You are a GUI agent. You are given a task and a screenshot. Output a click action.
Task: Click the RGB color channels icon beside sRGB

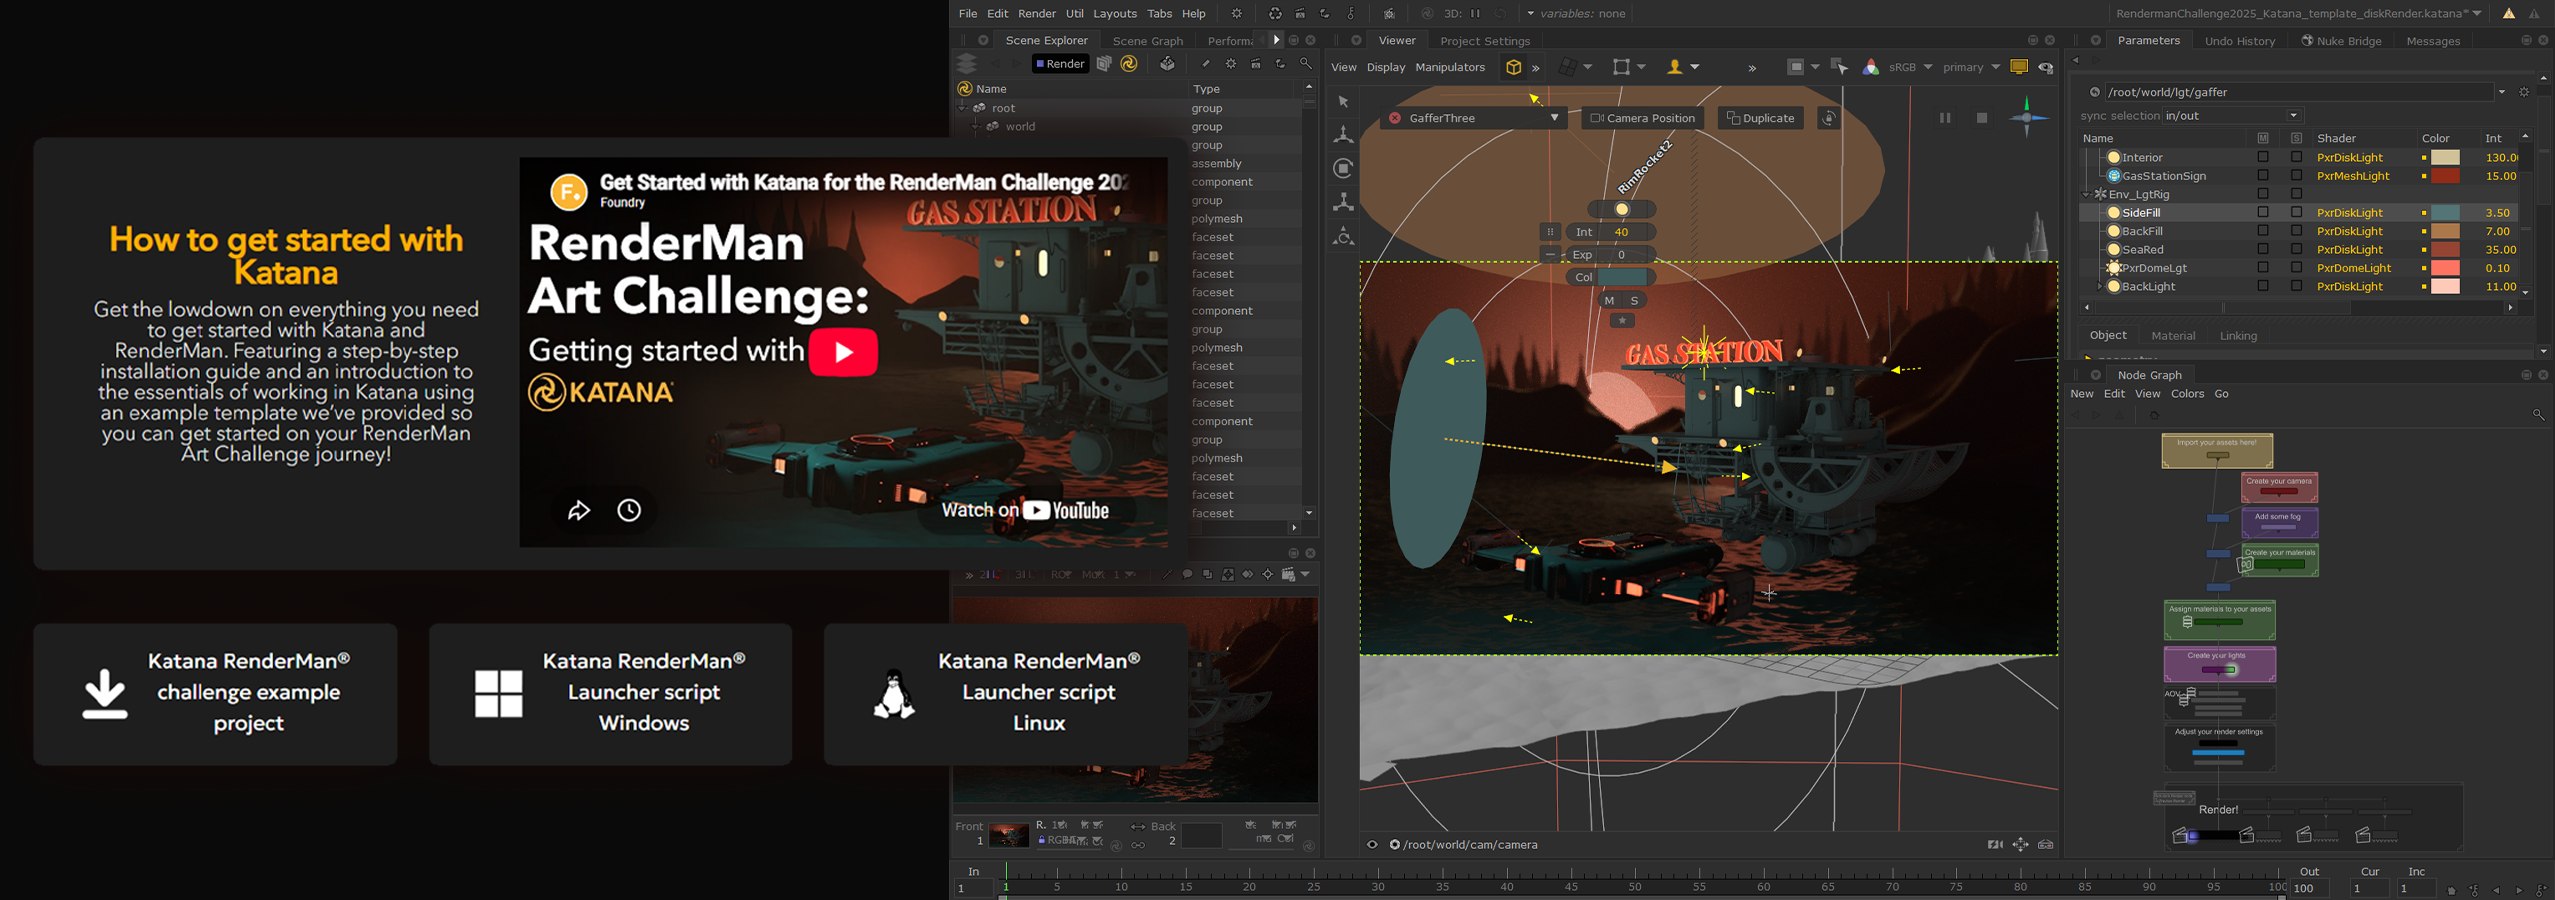point(1870,67)
